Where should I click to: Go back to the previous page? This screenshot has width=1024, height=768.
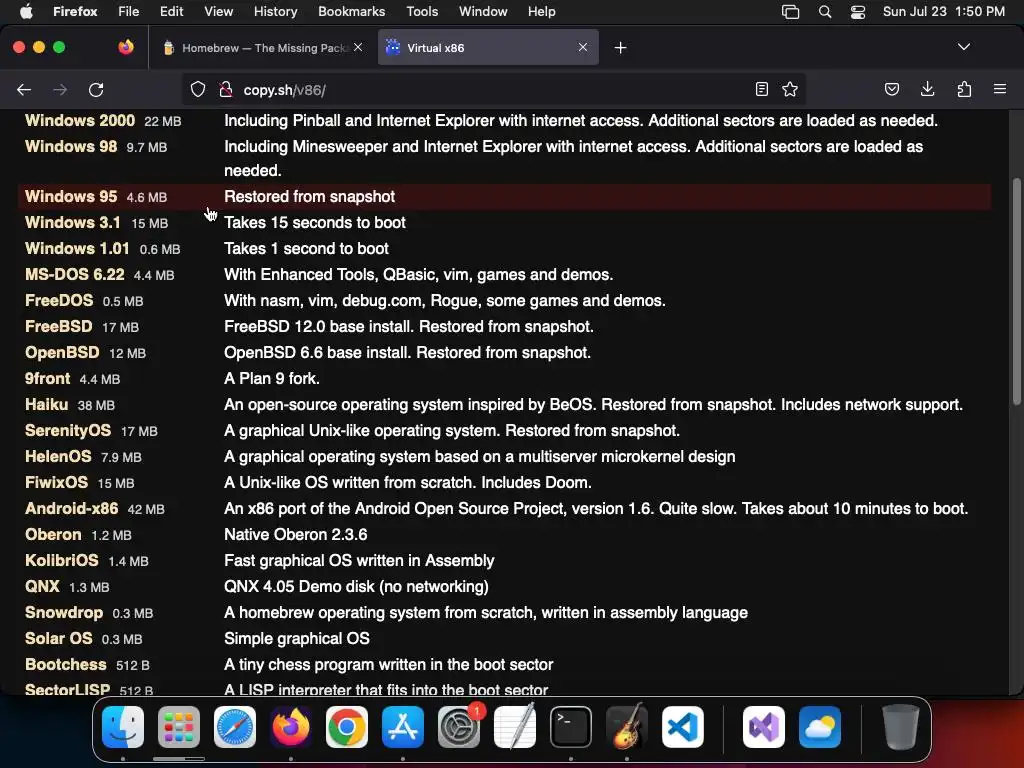coord(24,89)
